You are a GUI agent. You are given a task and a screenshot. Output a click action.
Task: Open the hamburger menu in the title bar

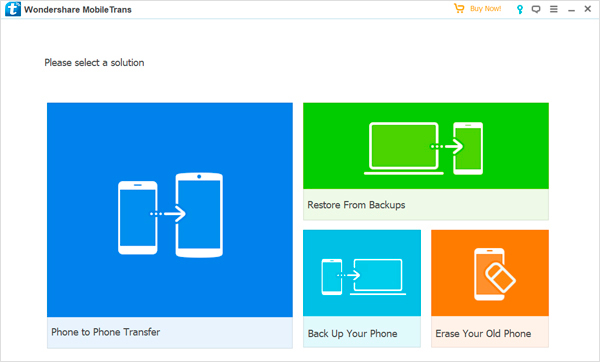pos(554,9)
